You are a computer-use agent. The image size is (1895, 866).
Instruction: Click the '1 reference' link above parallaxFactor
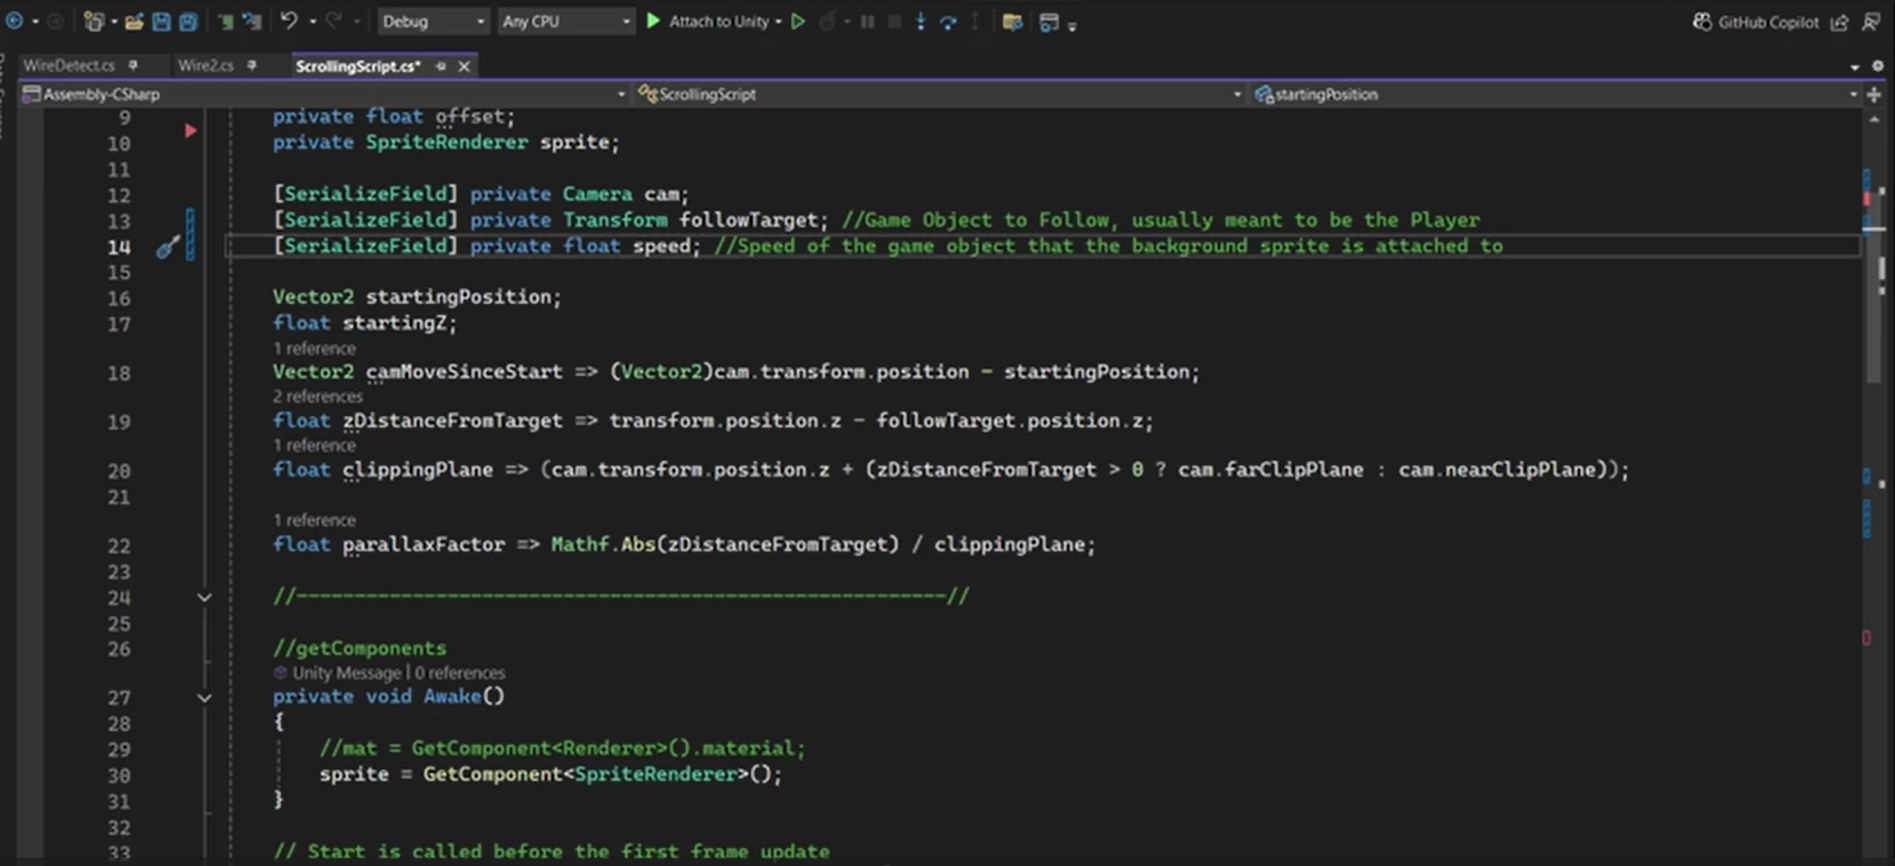(x=314, y=520)
